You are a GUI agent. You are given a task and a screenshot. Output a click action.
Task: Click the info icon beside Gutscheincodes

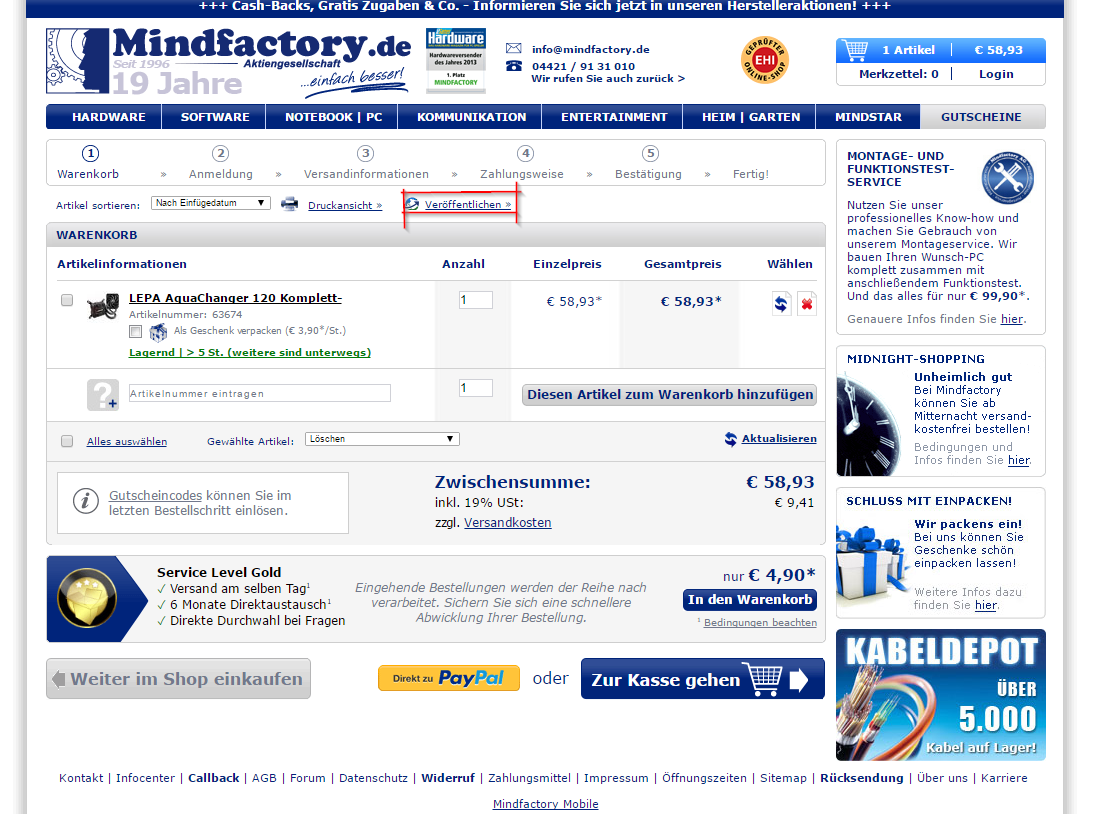pyautogui.click(x=86, y=501)
